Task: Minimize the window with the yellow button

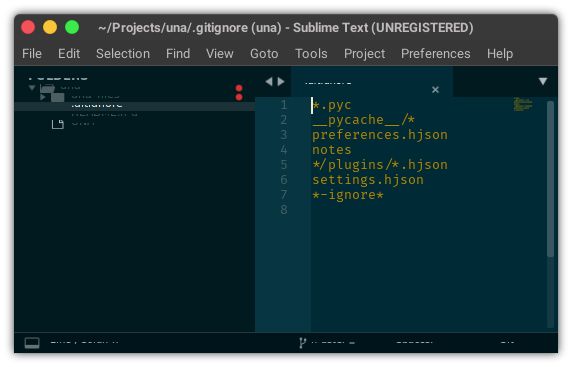Action: [50, 27]
